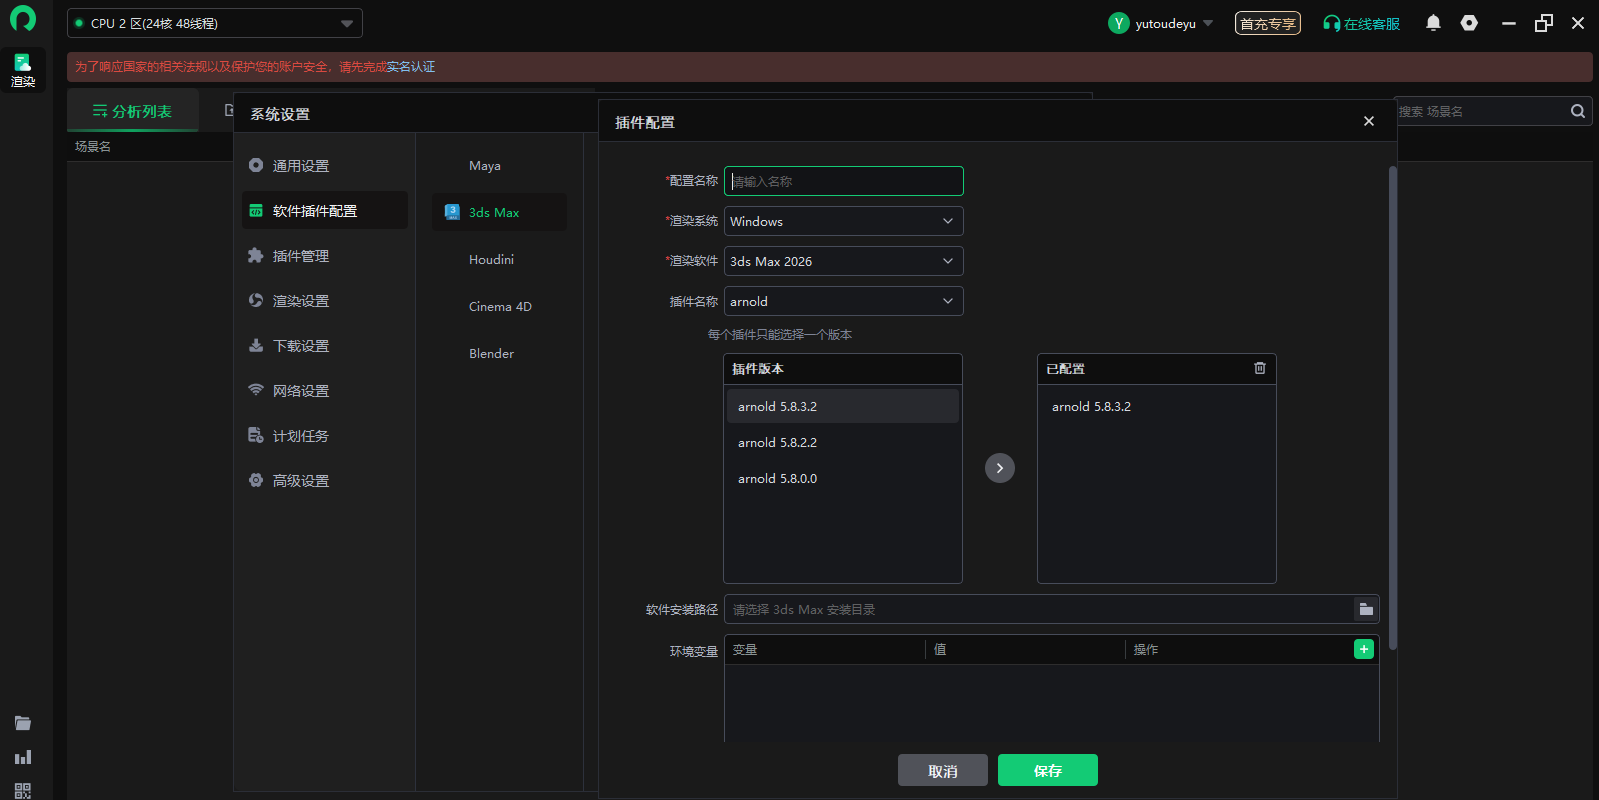Screen dimensions: 1599x800
Task: Browse install path with folder icon
Action: tap(1366, 609)
